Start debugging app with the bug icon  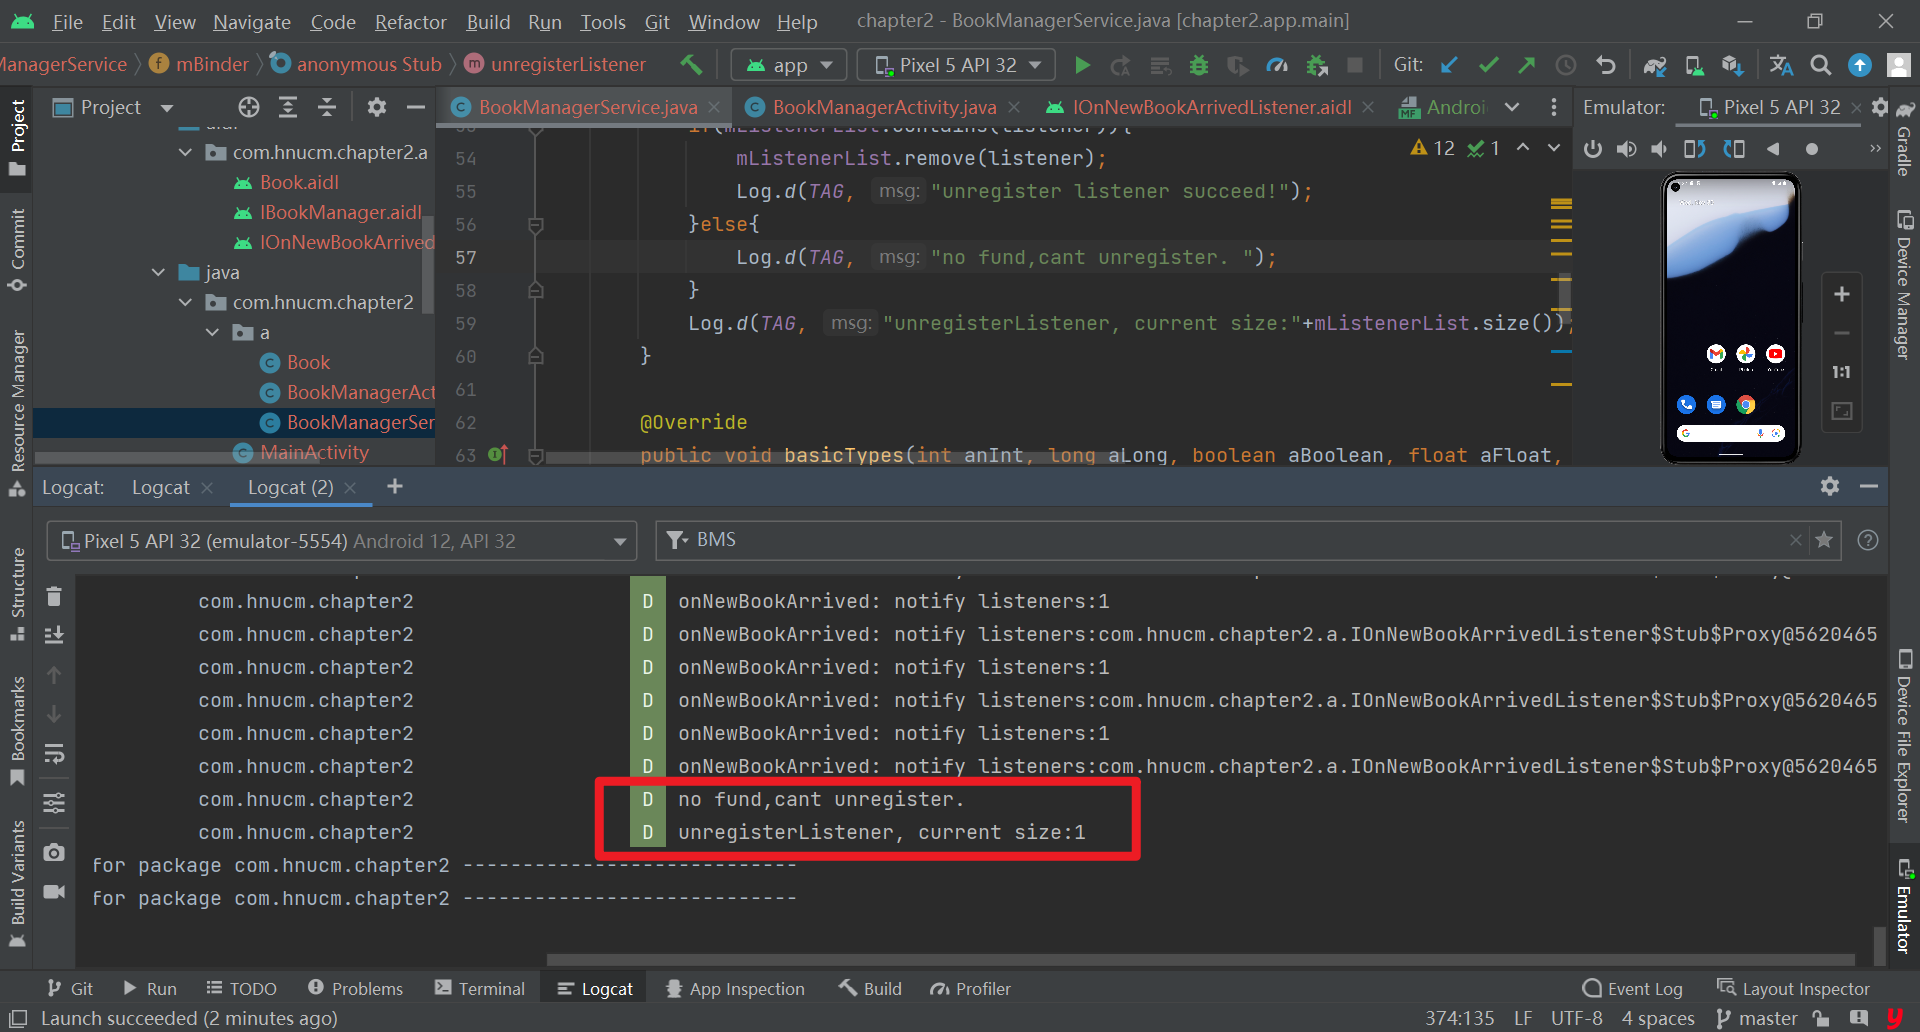pos(1199,65)
